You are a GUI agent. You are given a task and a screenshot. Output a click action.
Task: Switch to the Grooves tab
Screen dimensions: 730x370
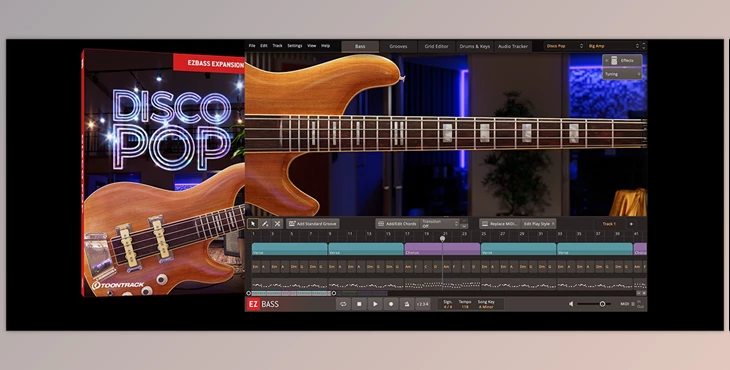(398, 46)
